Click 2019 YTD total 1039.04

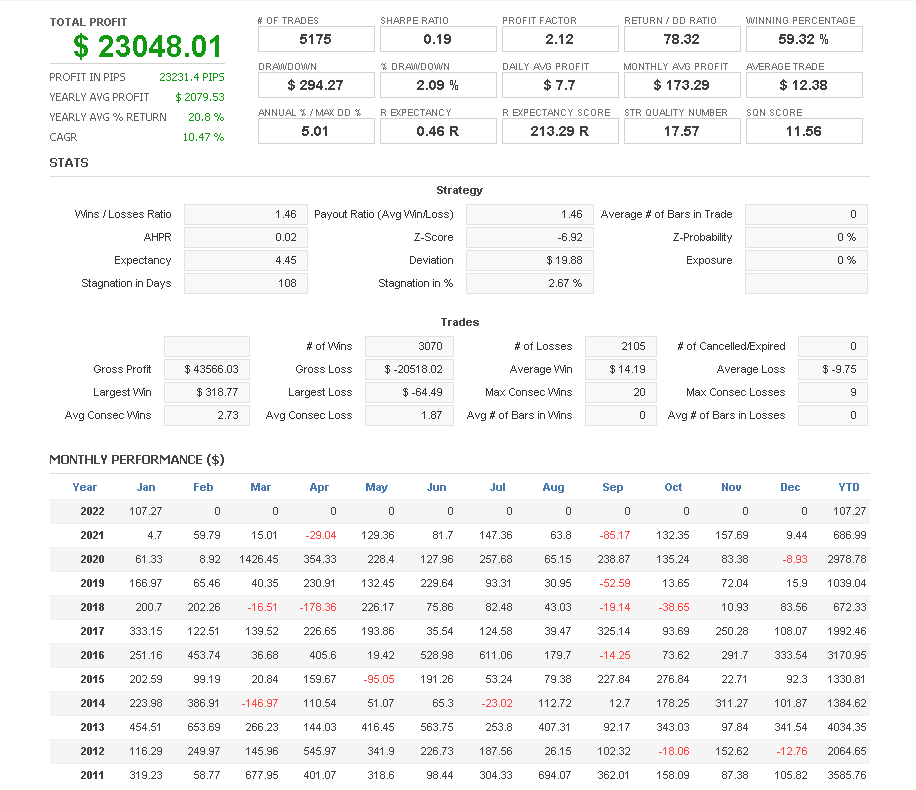click(x=847, y=583)
